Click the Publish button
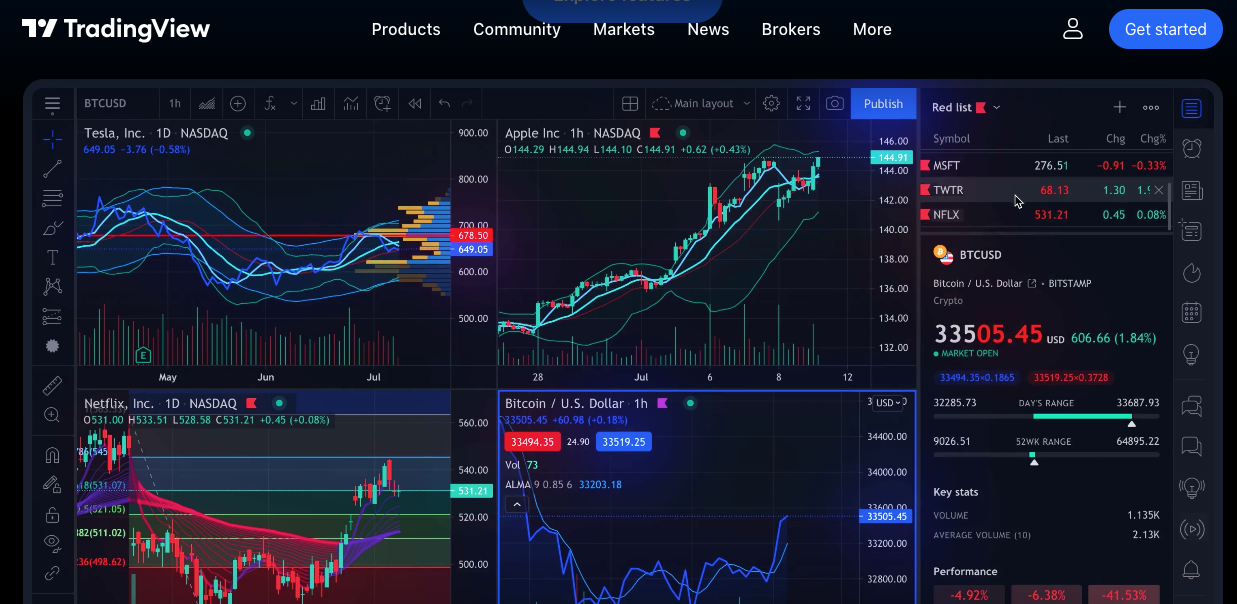The height and width of the screenshot is (604, 1237). click(x=883, y=103)
